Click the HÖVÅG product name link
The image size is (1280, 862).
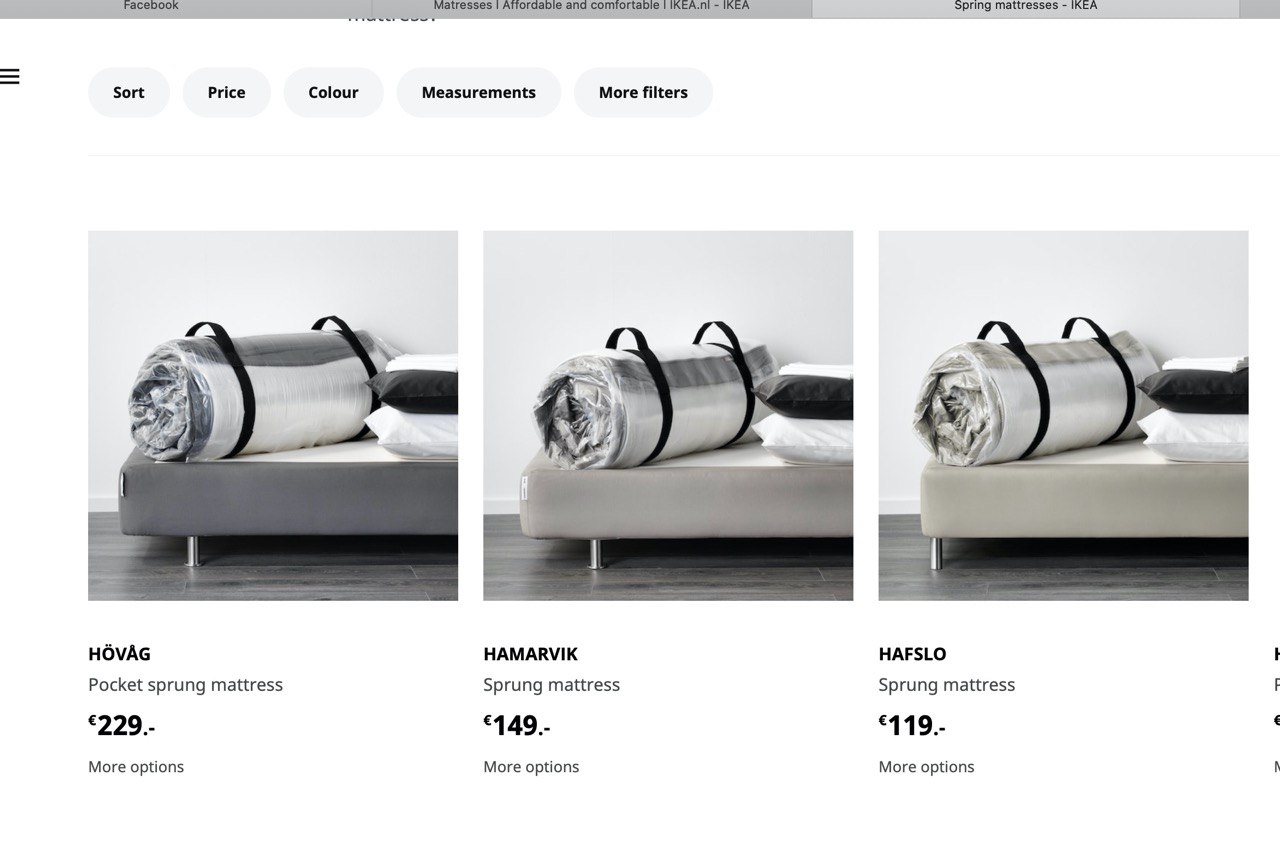click(x=119, y=654)
